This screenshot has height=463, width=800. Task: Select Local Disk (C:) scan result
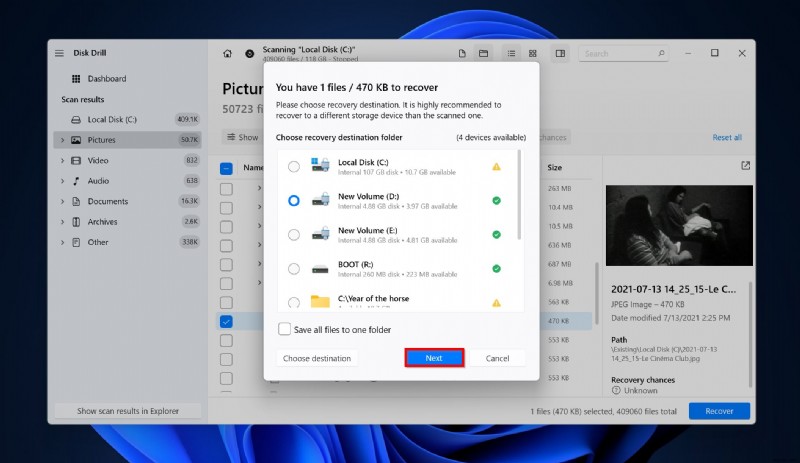pyautogui.click(x=128, y=119)
